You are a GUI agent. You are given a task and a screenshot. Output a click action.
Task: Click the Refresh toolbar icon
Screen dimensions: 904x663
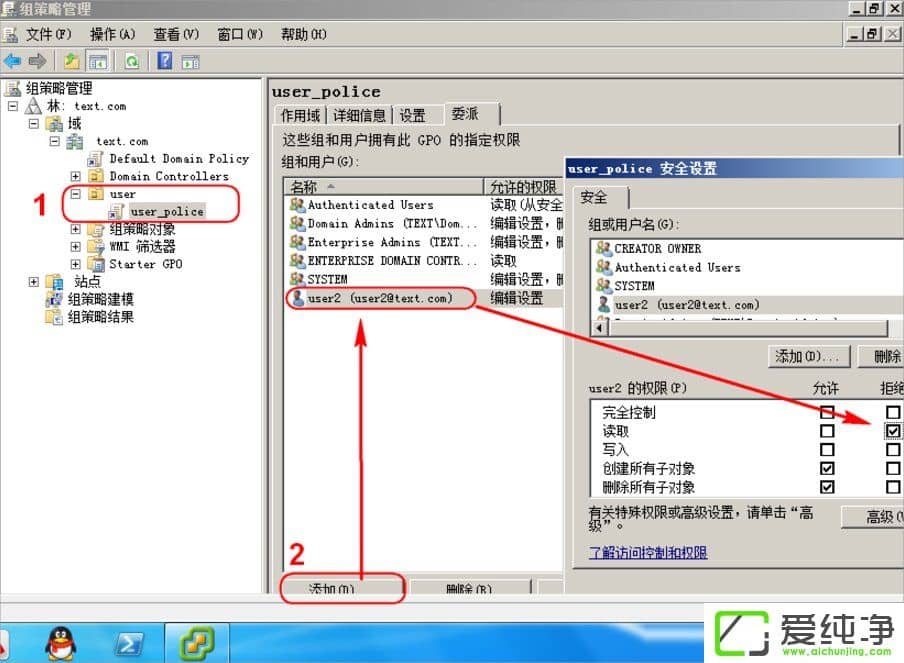pos(131,61)
